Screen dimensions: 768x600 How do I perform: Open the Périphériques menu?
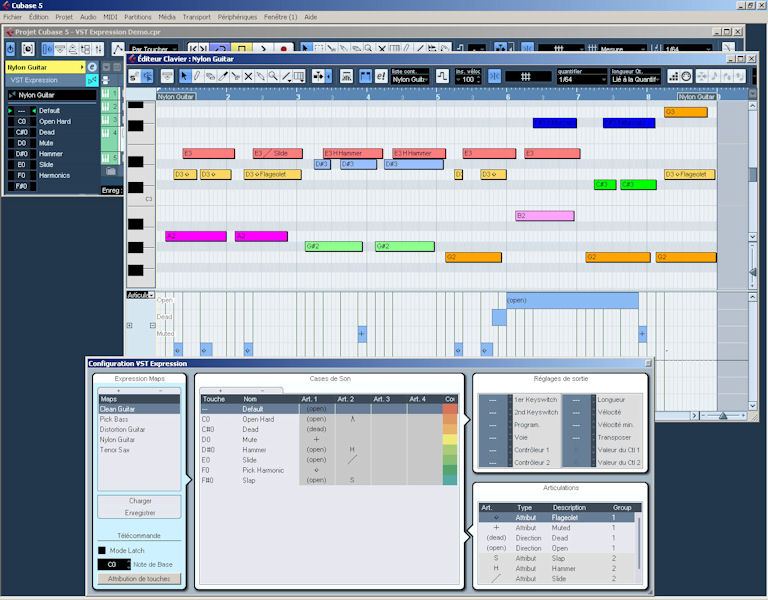pos(237,17)
